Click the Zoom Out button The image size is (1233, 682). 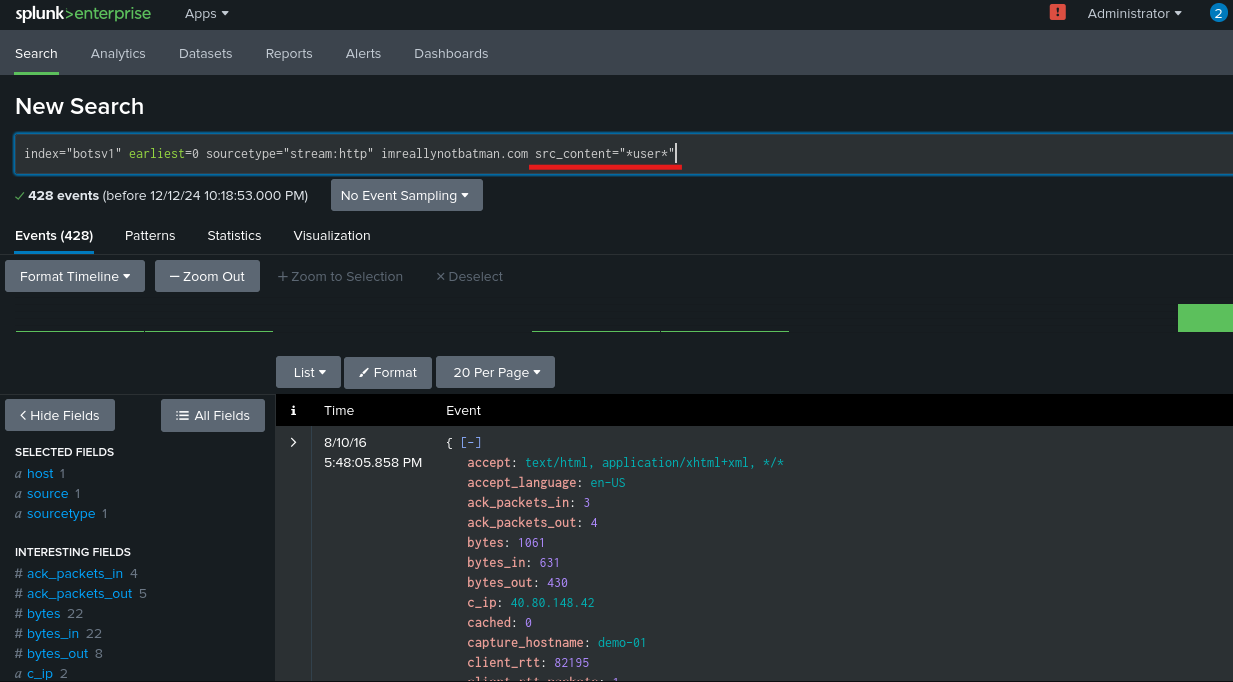click(x=207, y=276)
